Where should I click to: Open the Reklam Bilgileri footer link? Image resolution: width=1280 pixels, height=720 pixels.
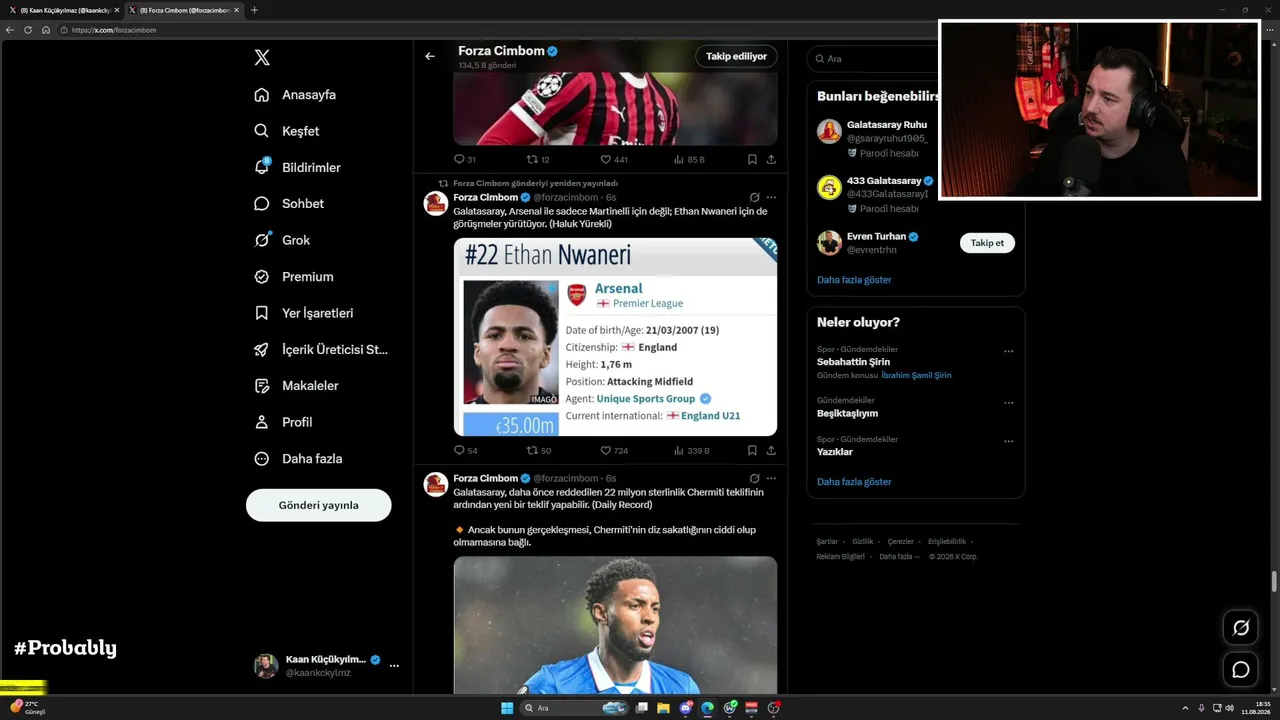pos(840,556)
